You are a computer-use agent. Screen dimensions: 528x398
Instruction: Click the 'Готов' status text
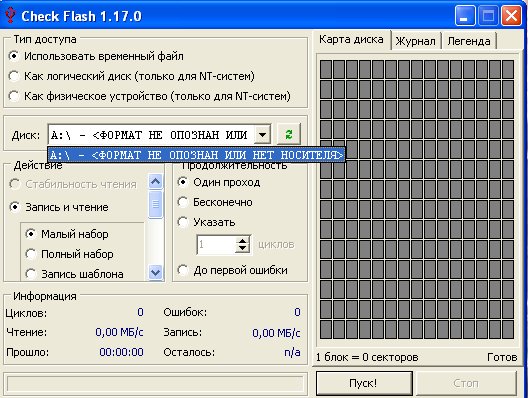[502, 357]
